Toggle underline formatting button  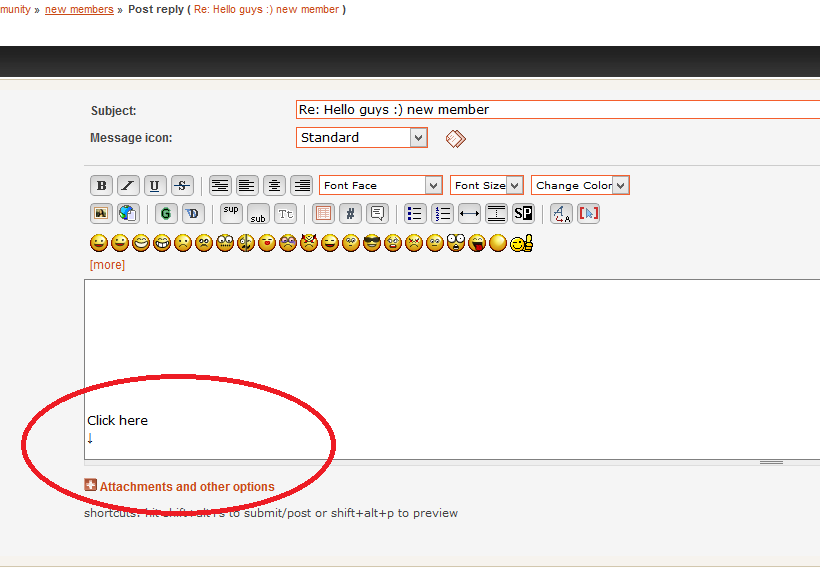click(155, 186)
